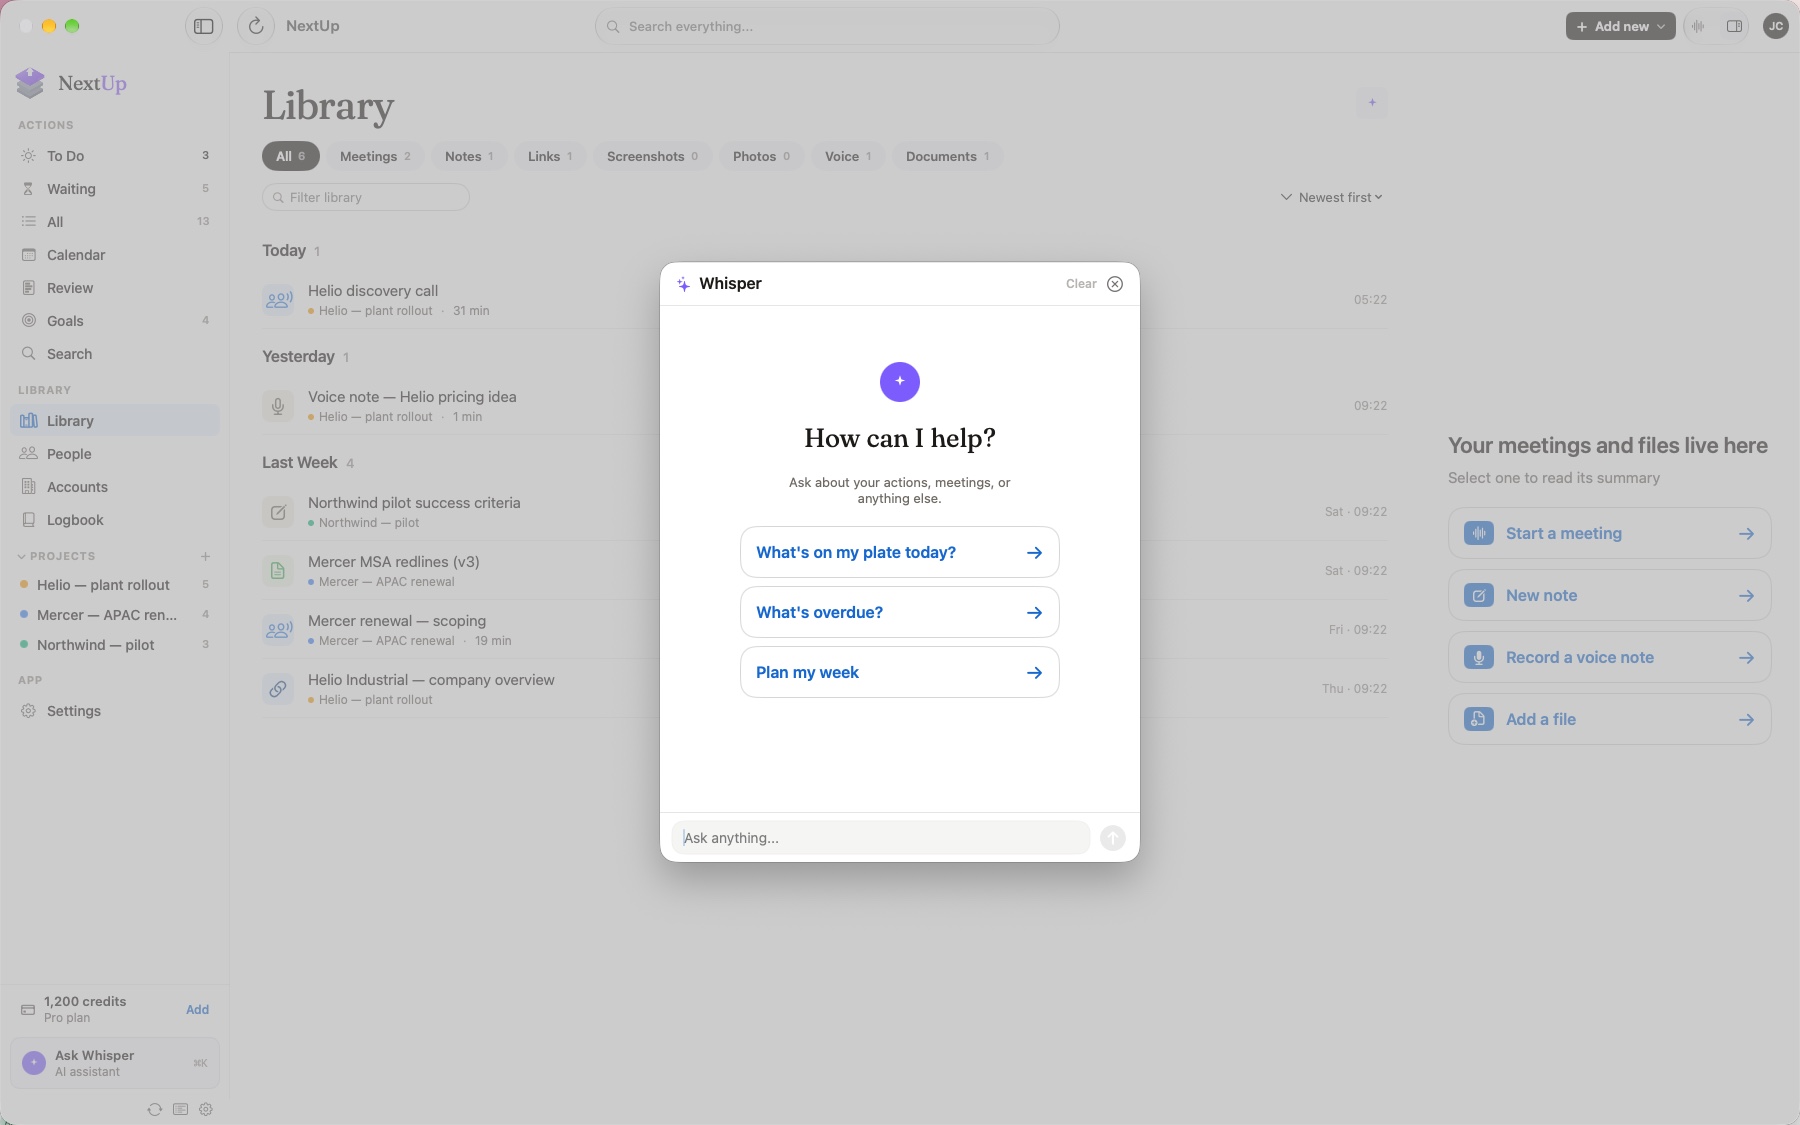Select the Documents filter tab

tap(947, 156)
